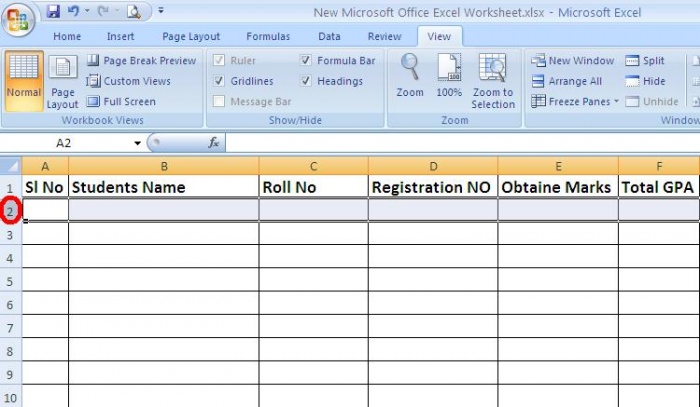Open the Name Box dropdown arrow

click(138, 143)
